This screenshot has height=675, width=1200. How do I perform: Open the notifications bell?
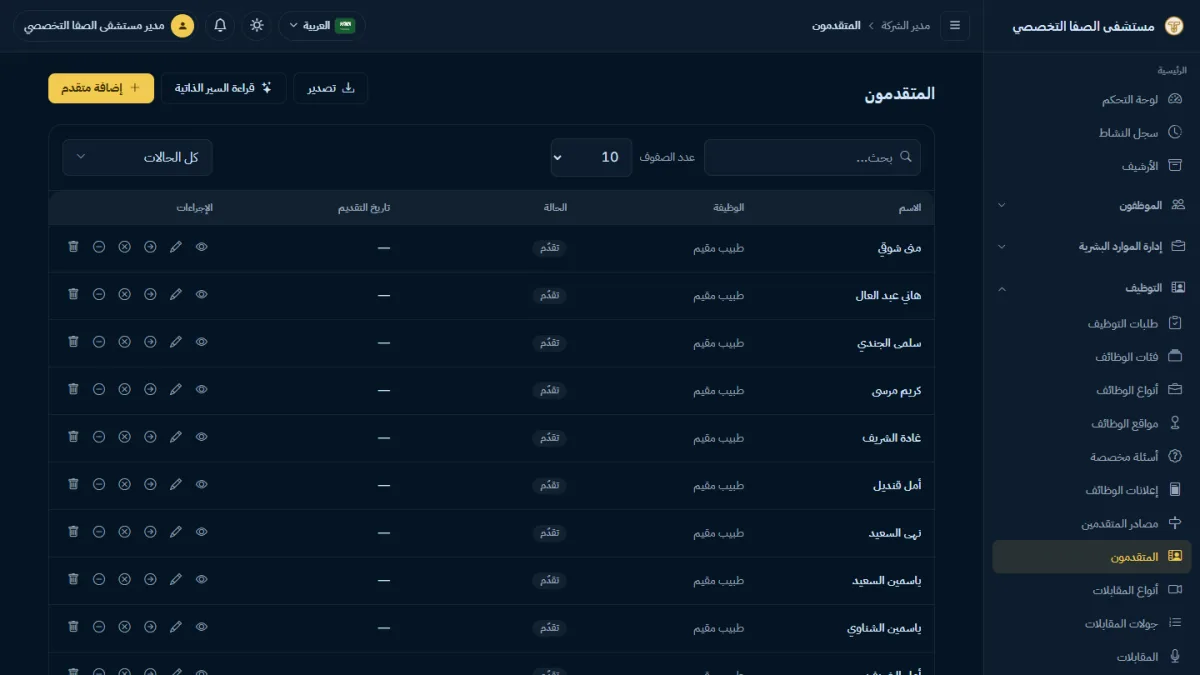pyautogui.click(x=220, y=25)
